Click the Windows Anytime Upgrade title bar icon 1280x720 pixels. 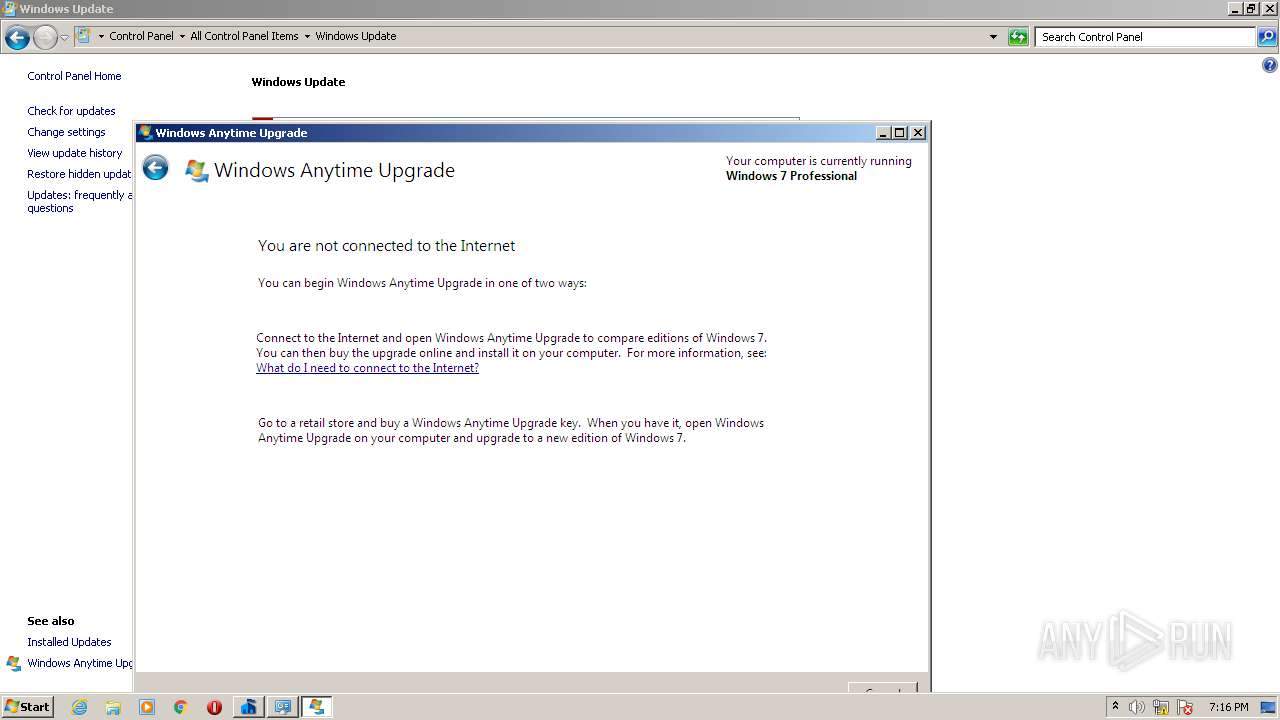145,132
